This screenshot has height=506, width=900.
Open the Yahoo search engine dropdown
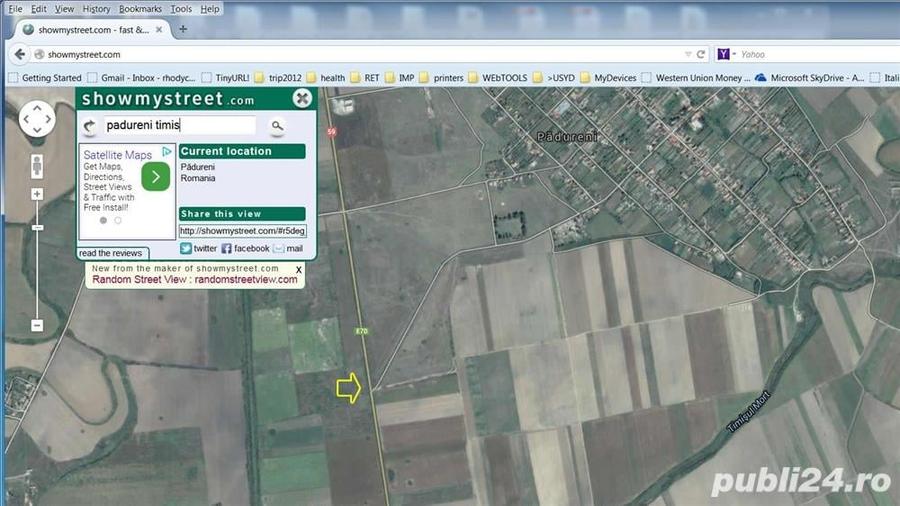pos(726,54)
